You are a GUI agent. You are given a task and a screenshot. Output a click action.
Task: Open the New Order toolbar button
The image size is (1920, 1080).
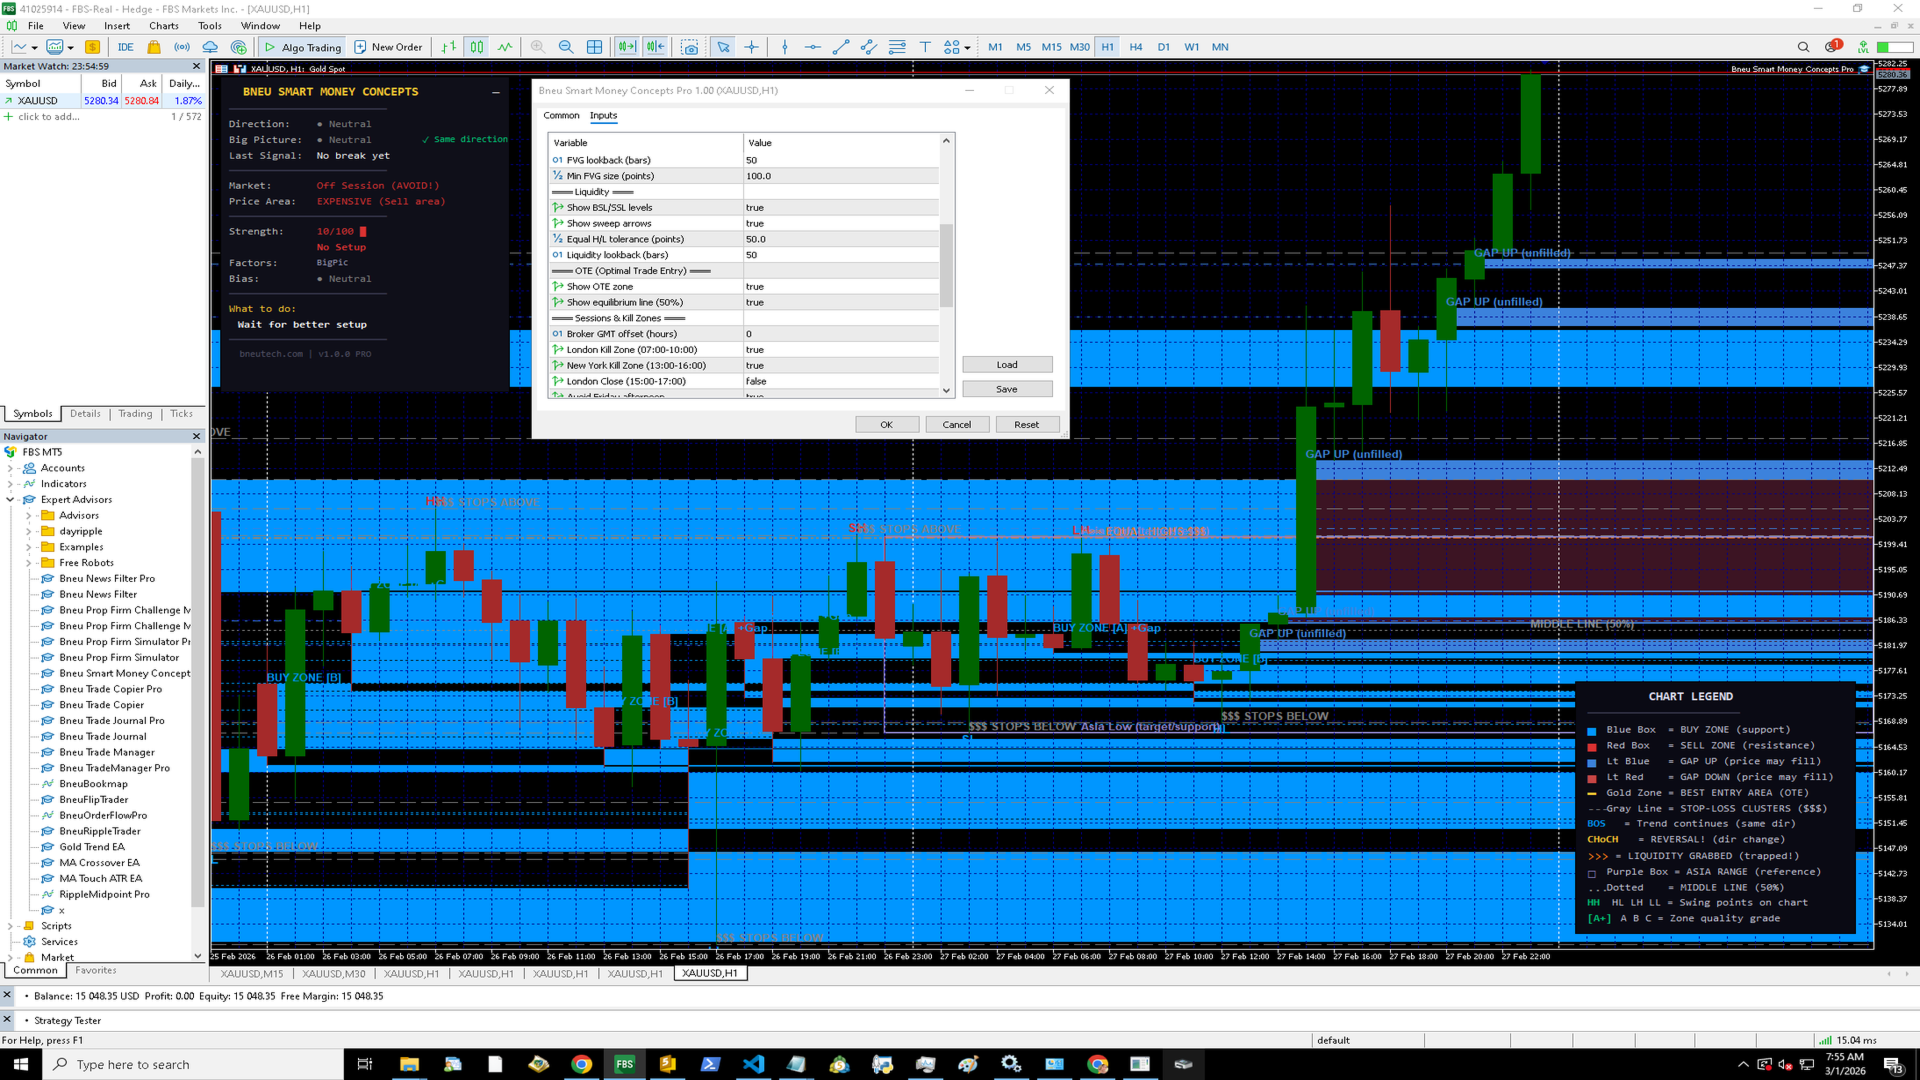tap(388, 47)
